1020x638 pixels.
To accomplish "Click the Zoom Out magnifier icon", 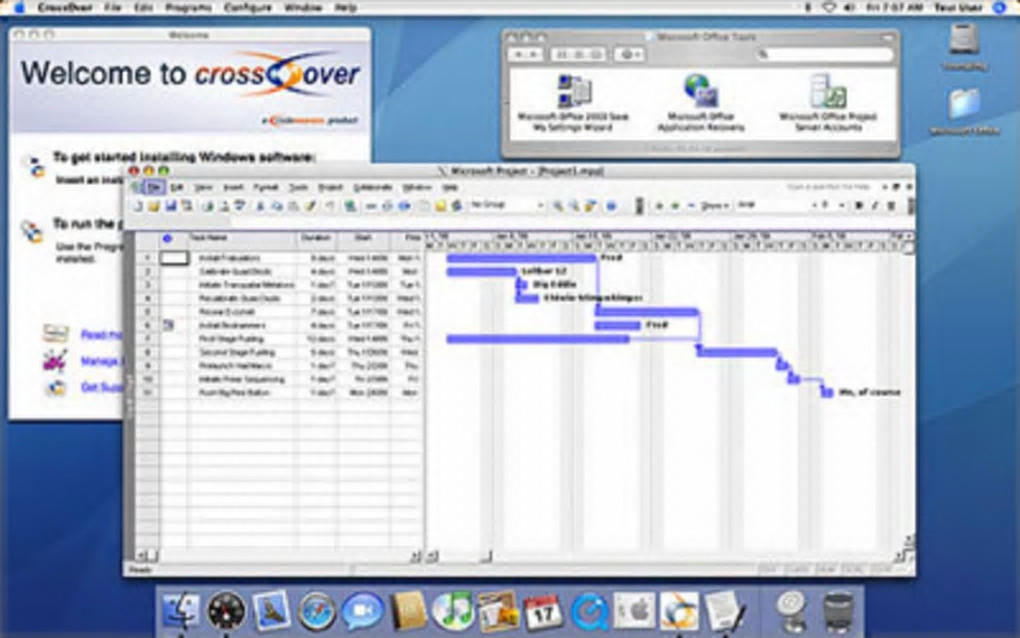I will 575,206.
